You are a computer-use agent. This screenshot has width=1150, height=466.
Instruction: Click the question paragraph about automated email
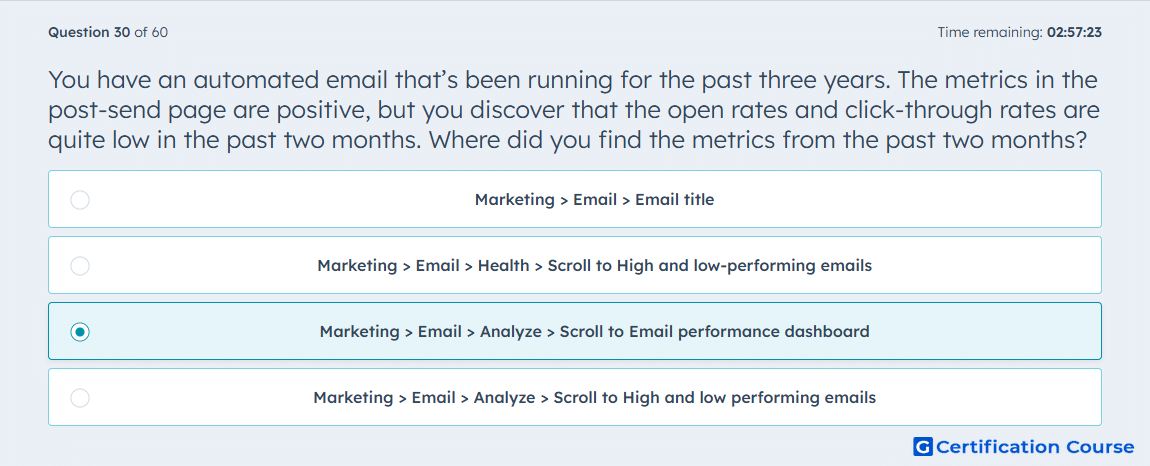[x=574, y=109]
